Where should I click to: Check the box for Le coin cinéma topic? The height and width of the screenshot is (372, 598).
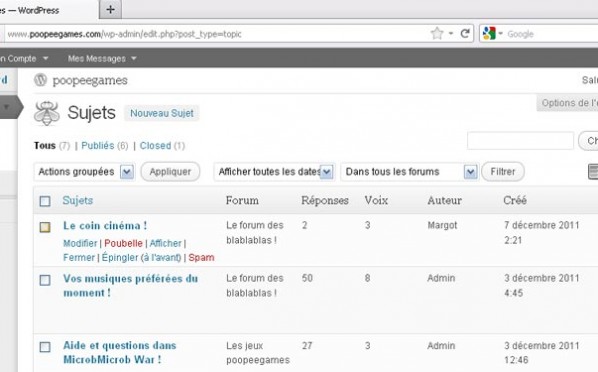45,227
